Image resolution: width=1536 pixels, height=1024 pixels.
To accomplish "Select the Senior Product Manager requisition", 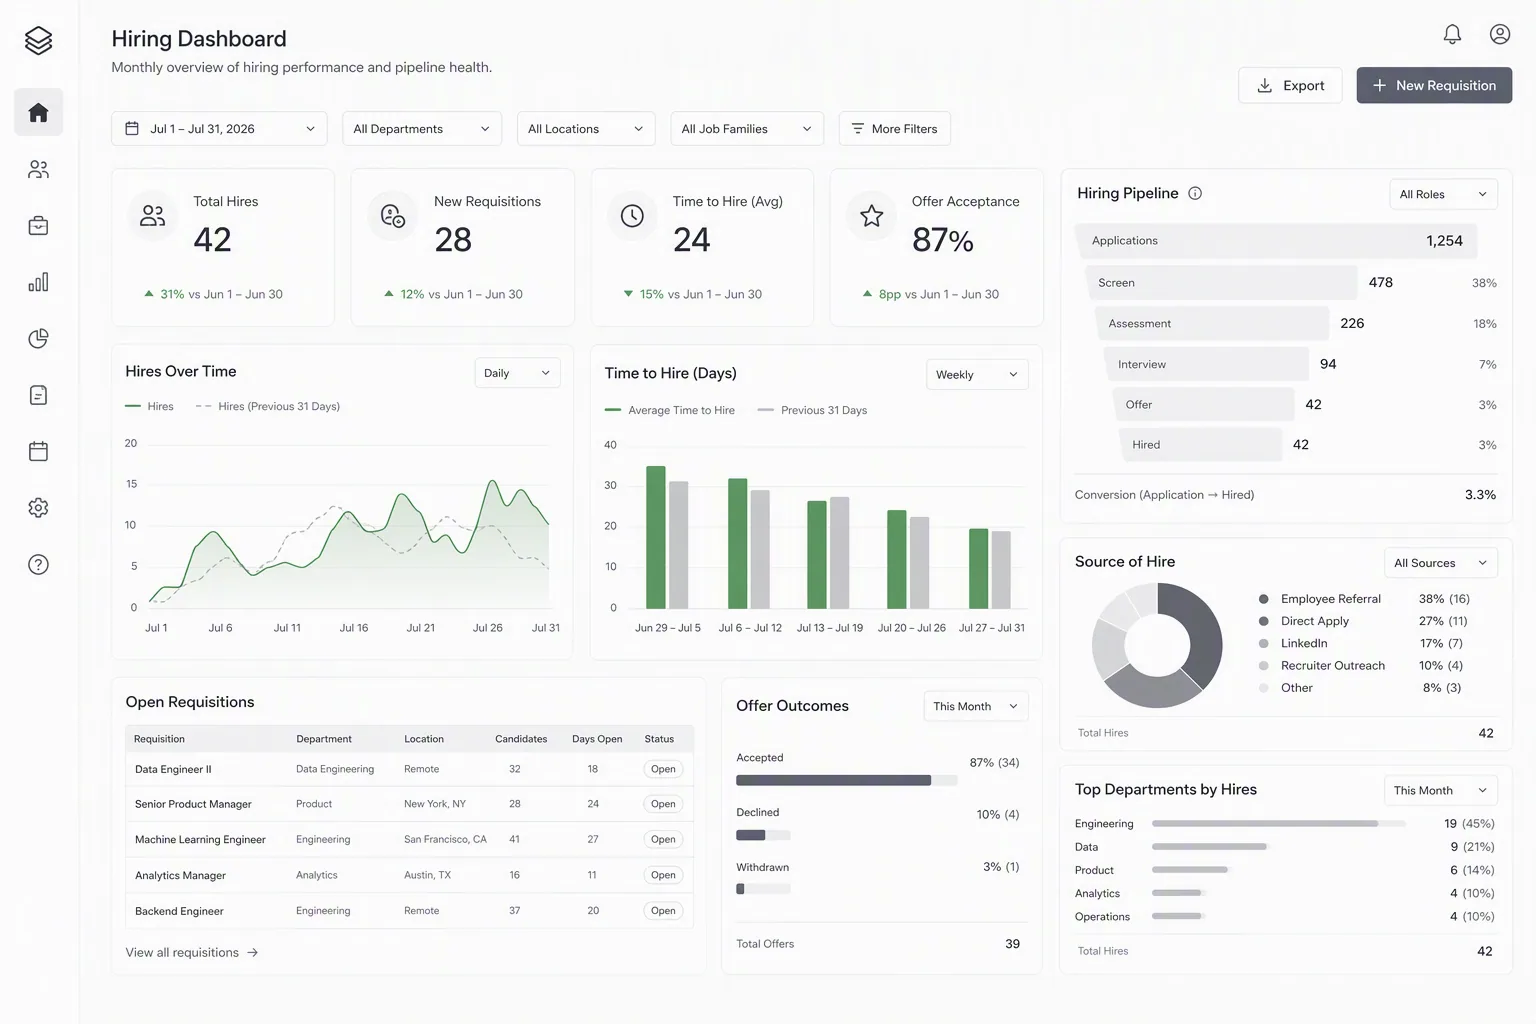I will click(409, 804).
